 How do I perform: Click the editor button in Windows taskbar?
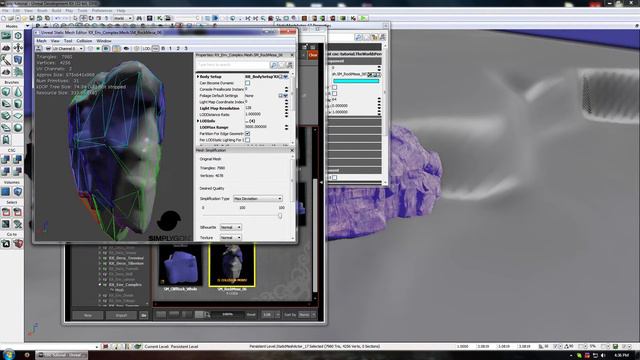(x=61, y=355)
